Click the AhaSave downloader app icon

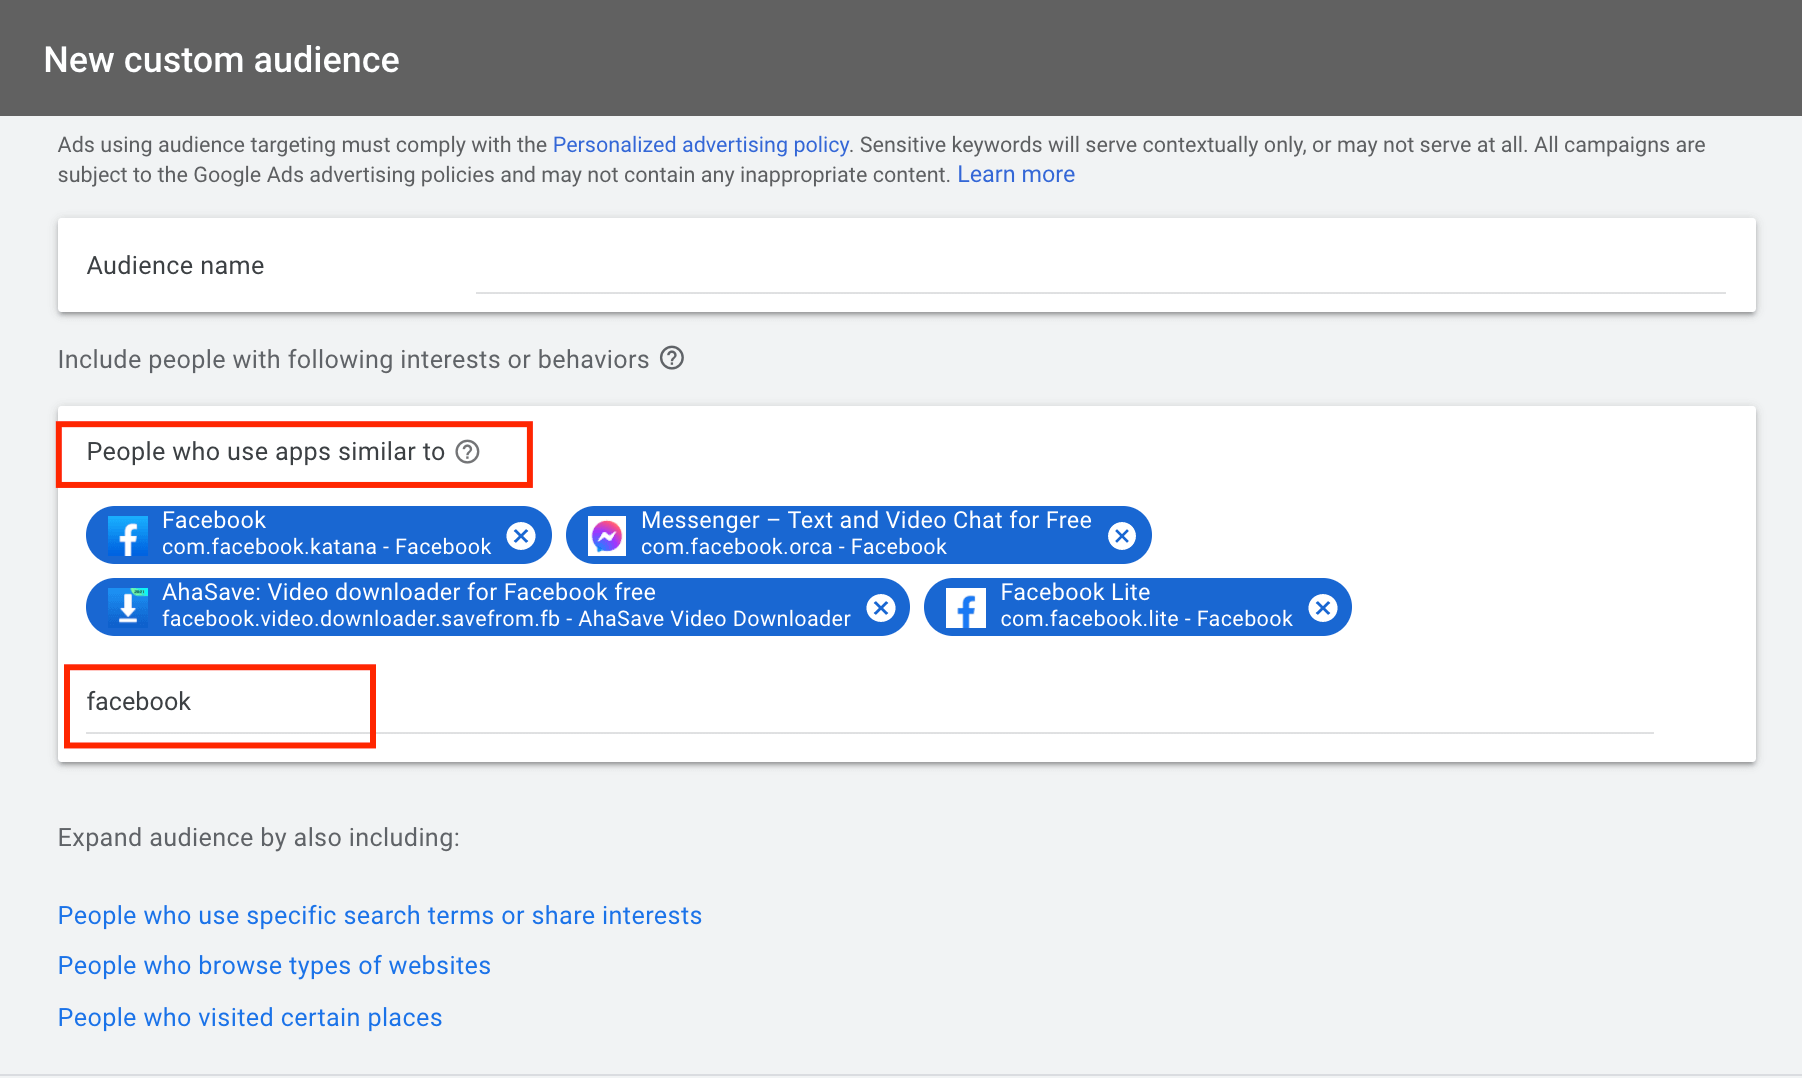128,607
